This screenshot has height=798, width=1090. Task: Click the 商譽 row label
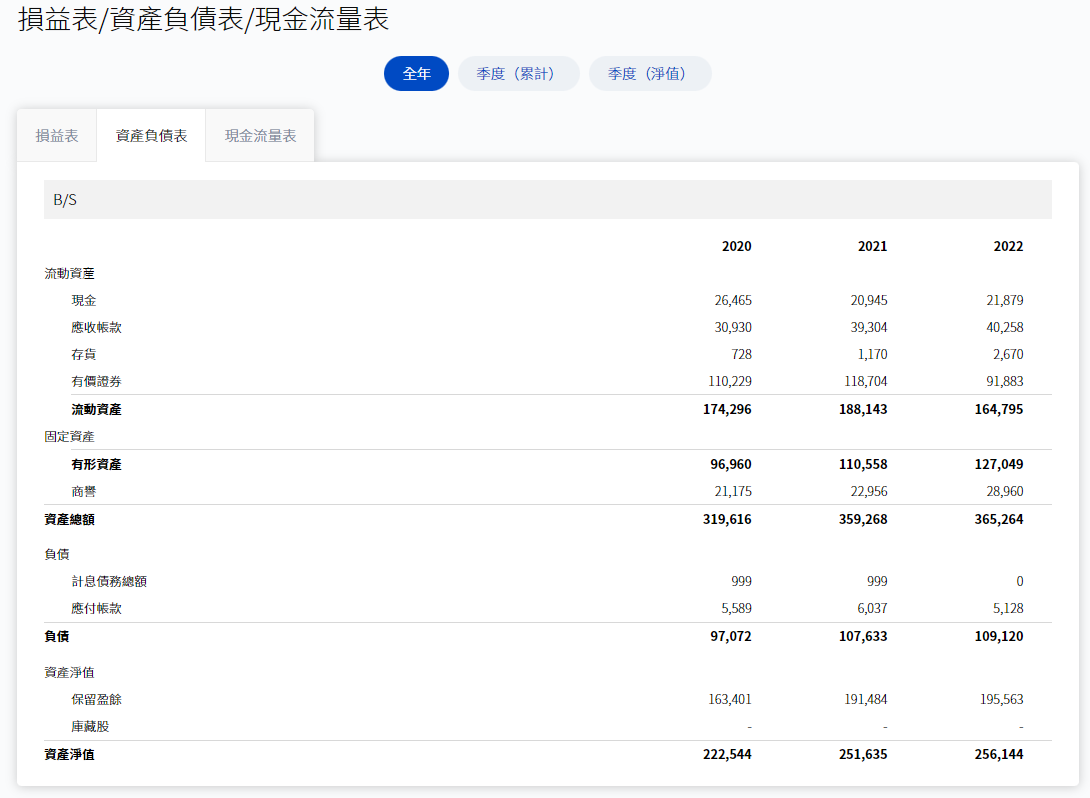pyautogui.click(x=84, y=491)
